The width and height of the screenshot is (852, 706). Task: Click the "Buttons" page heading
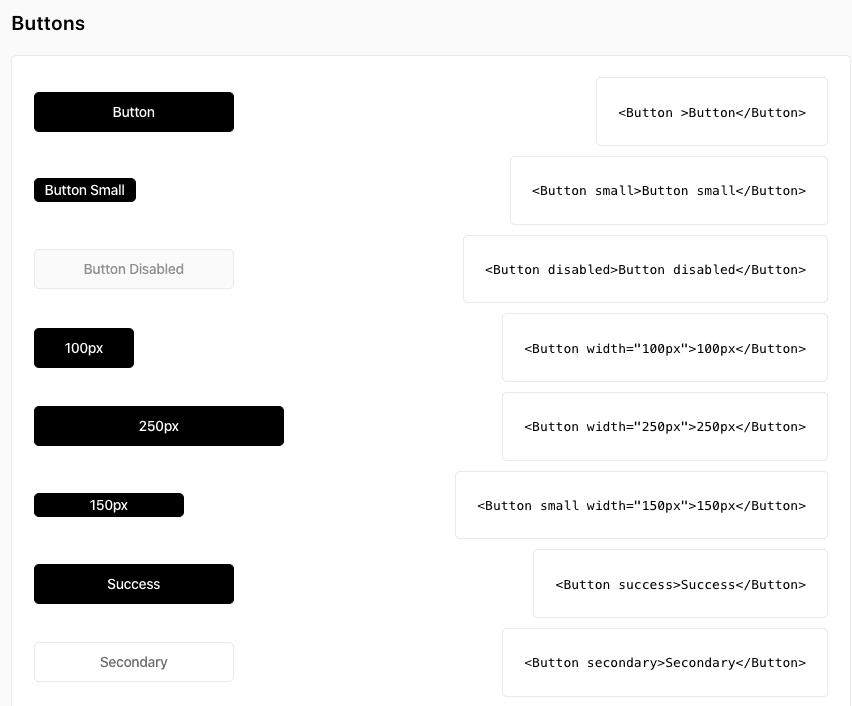(x=48, y=24)
